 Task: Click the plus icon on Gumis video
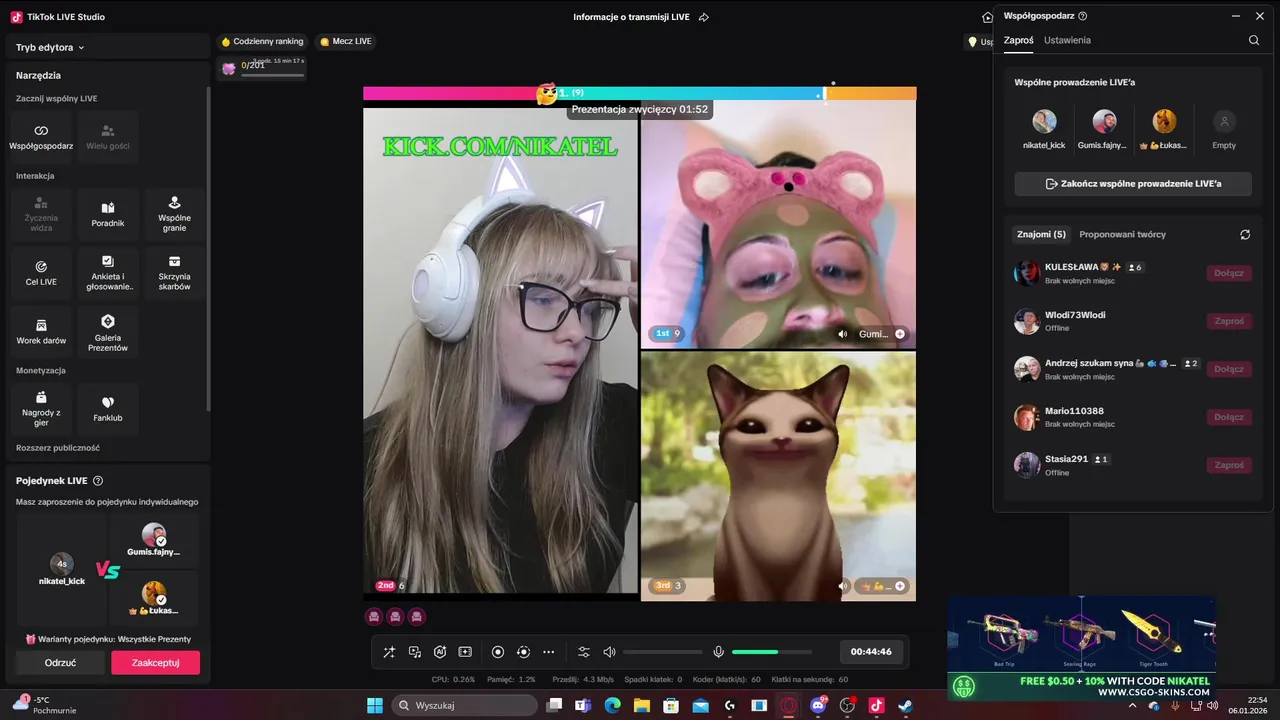pyautogui.click(x=900, y=334)
